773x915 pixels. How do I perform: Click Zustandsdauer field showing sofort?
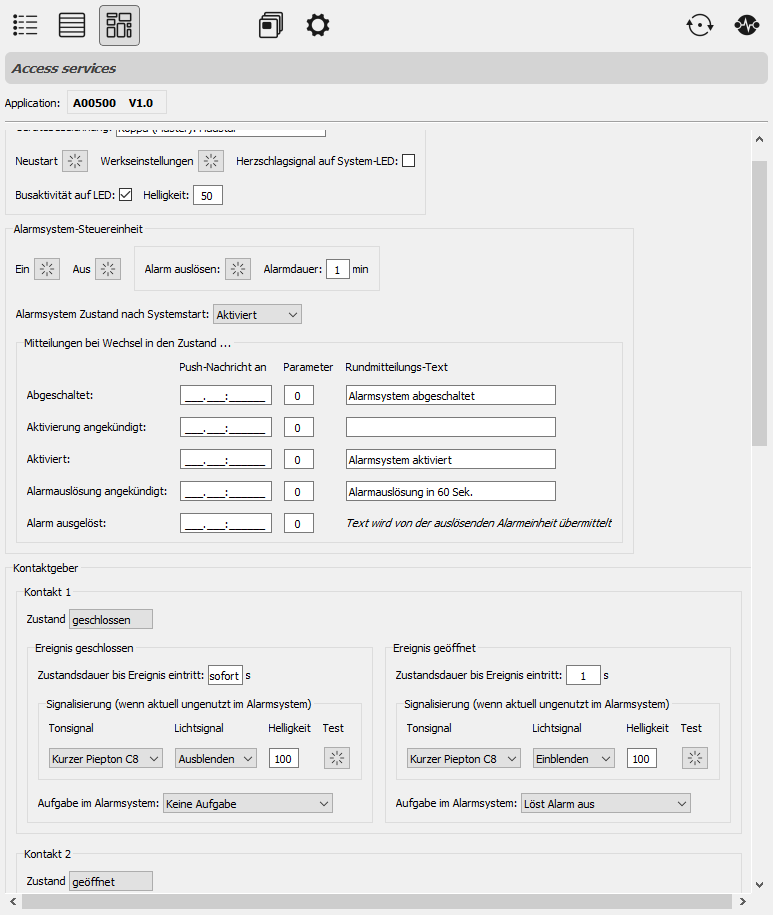(x=225, y=675)
